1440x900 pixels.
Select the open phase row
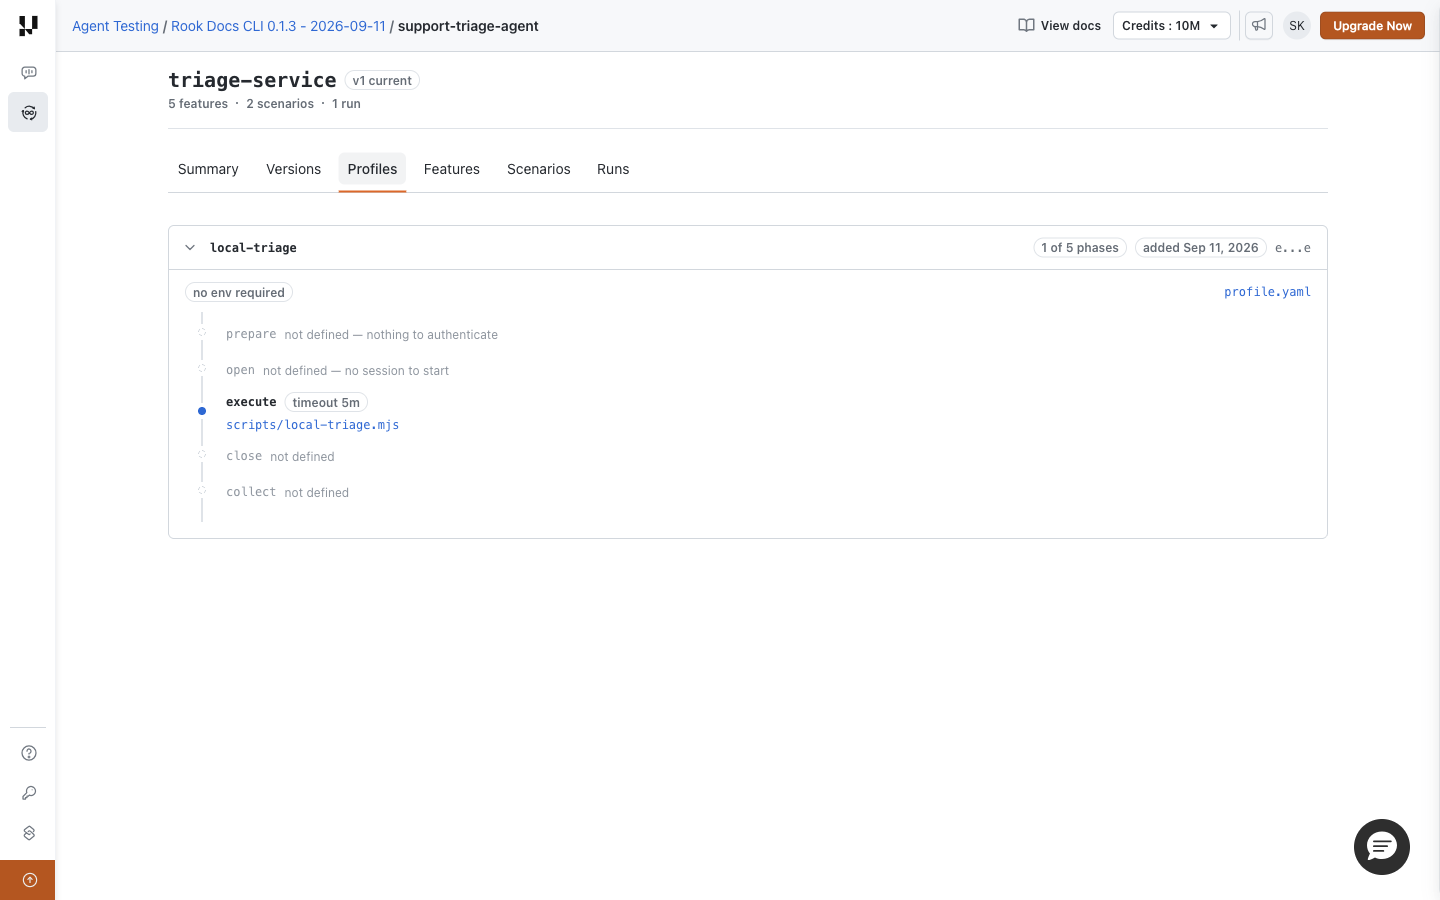pos(338,371)
